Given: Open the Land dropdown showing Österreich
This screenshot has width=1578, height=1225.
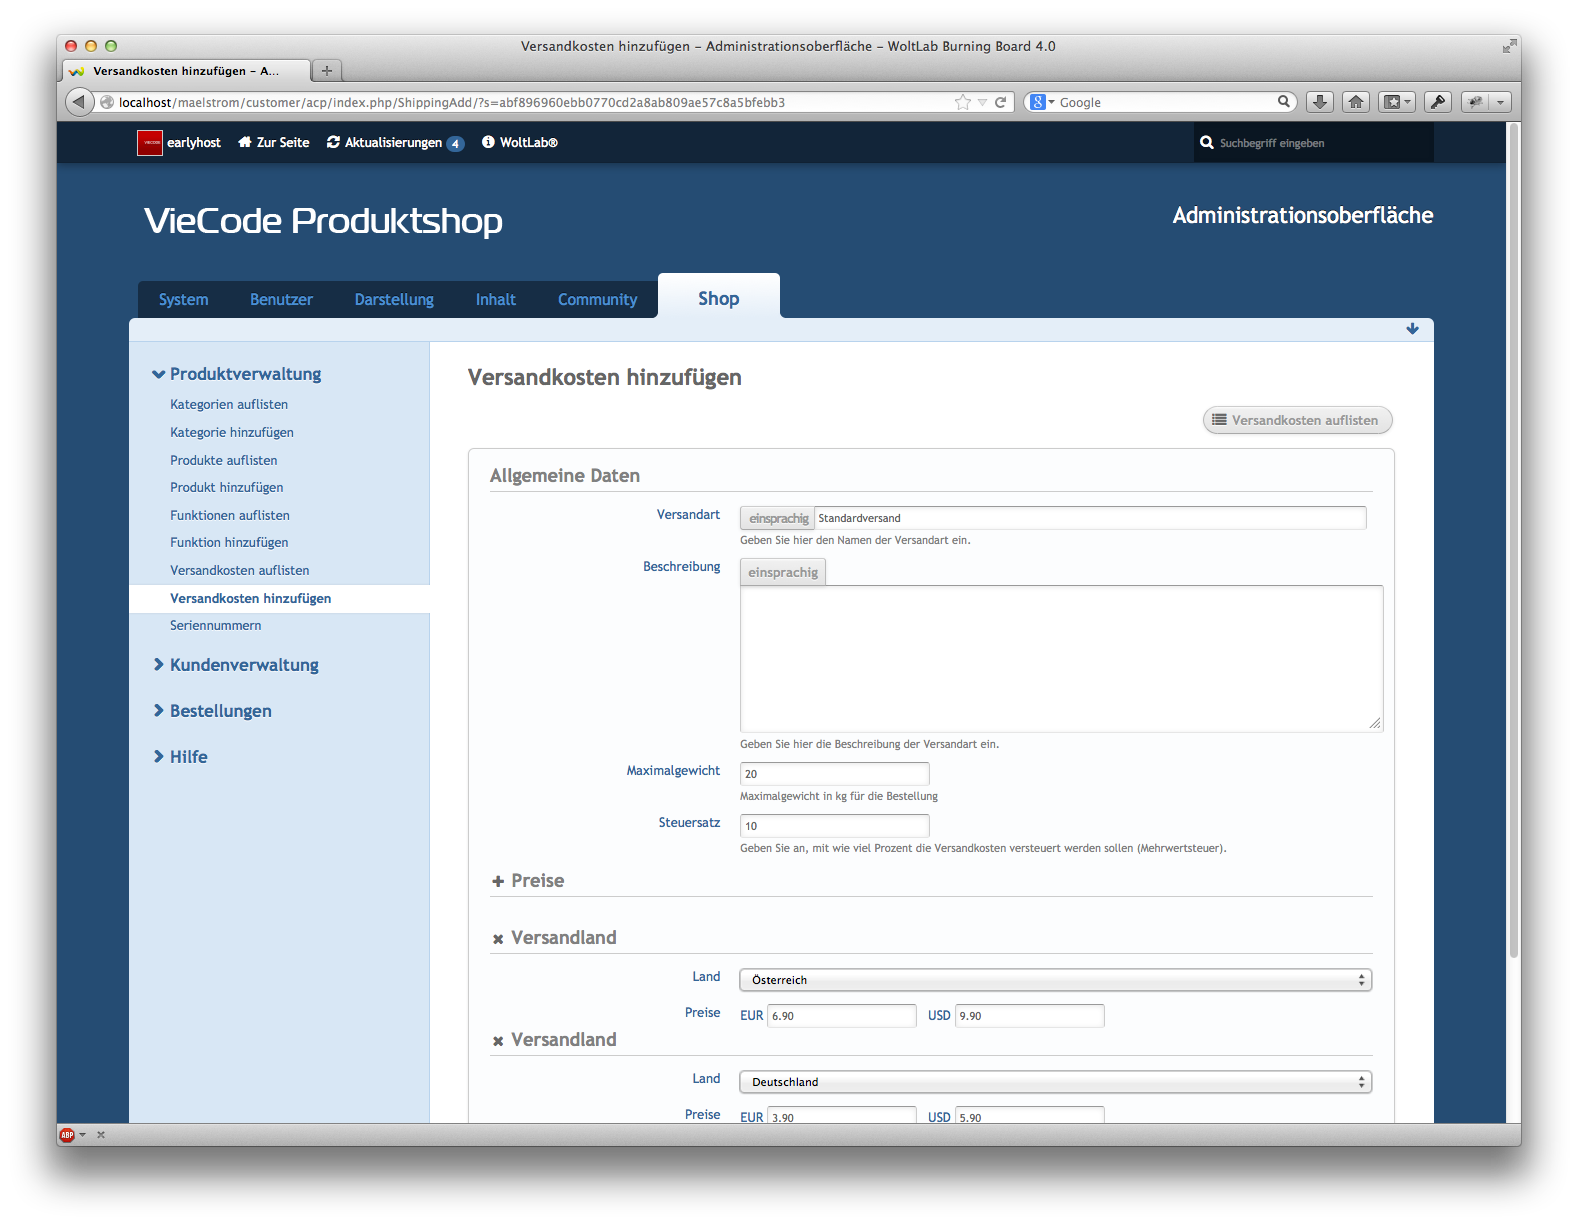Looking at the screenshot, I should (x=1055, y=980).
